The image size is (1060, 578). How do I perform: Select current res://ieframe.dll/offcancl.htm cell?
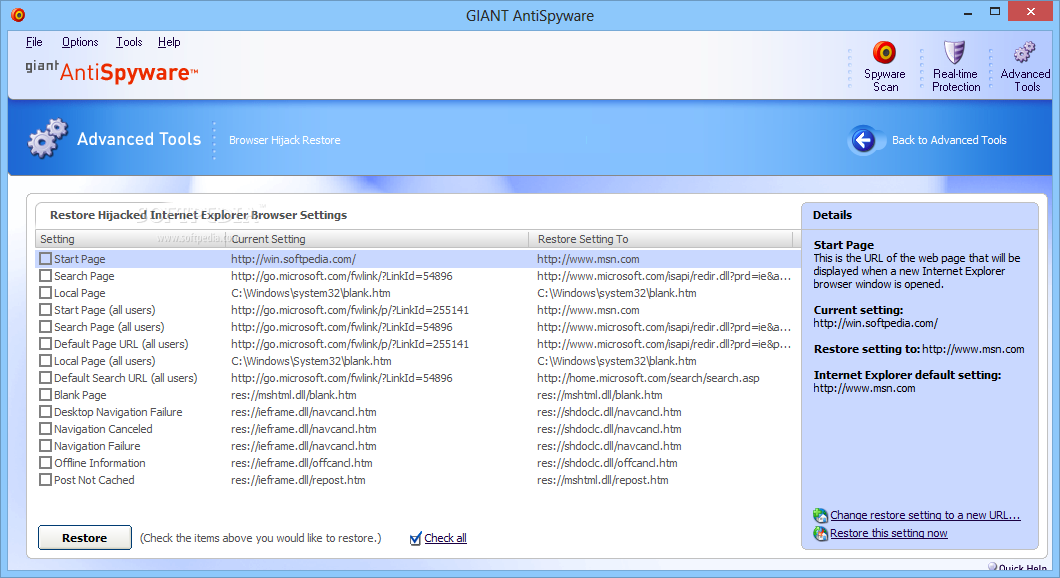click(x=302, y=463)
